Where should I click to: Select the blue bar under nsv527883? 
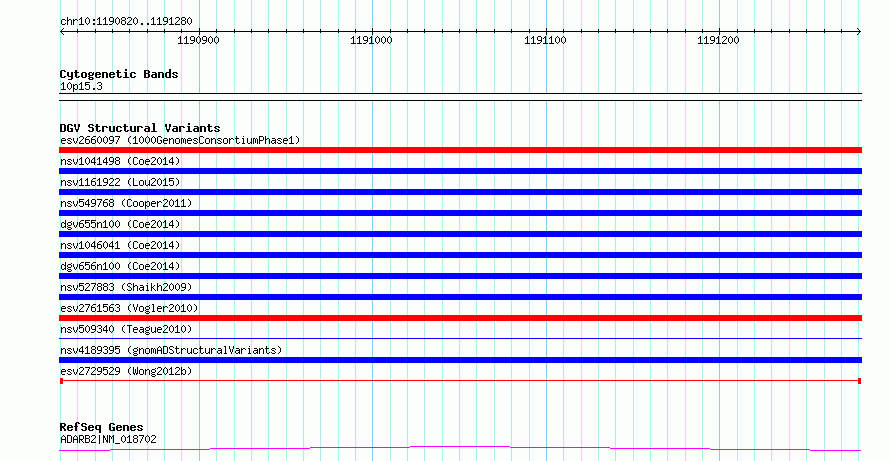460,297
